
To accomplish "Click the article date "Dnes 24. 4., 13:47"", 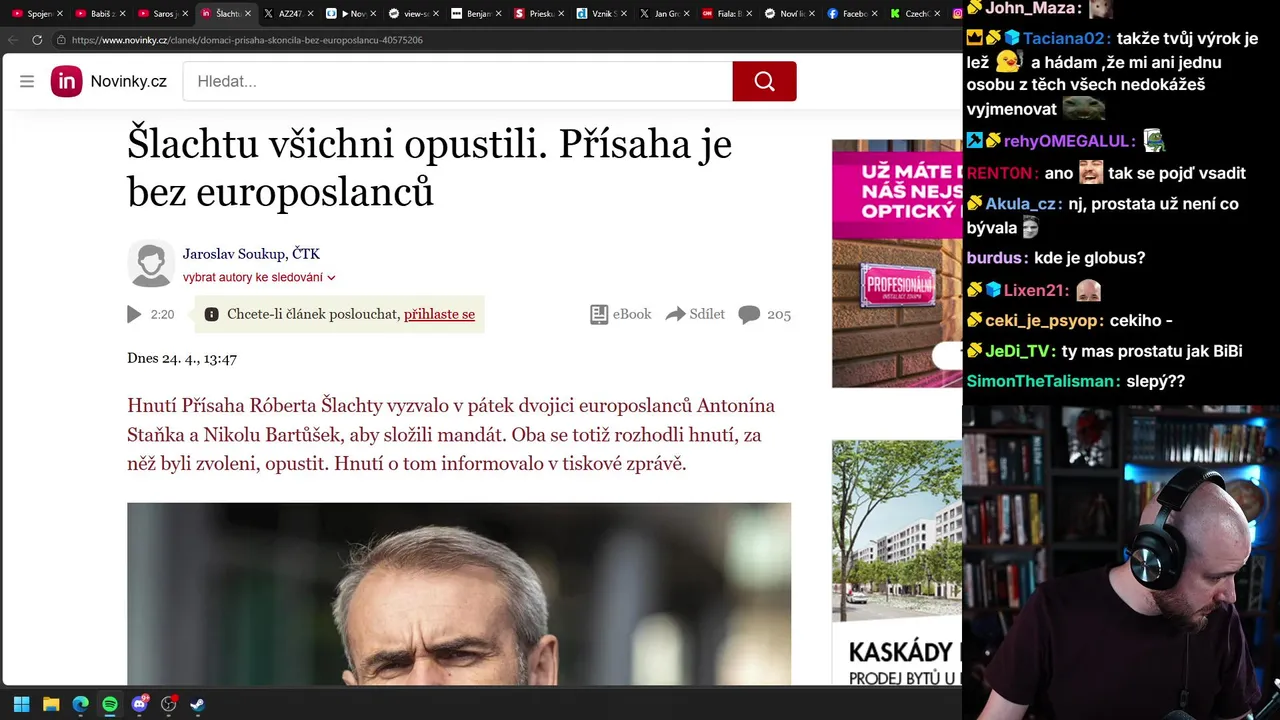I will [182, 358].
